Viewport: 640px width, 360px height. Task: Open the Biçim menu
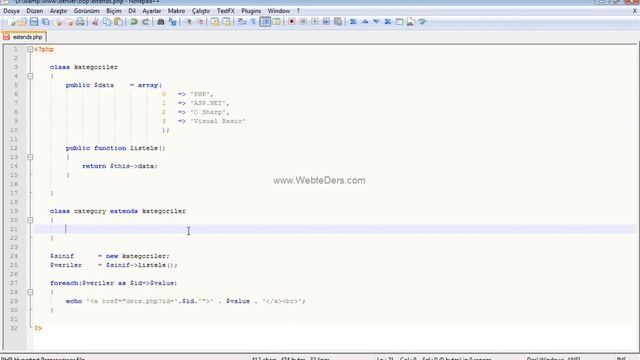pos(114,11)
